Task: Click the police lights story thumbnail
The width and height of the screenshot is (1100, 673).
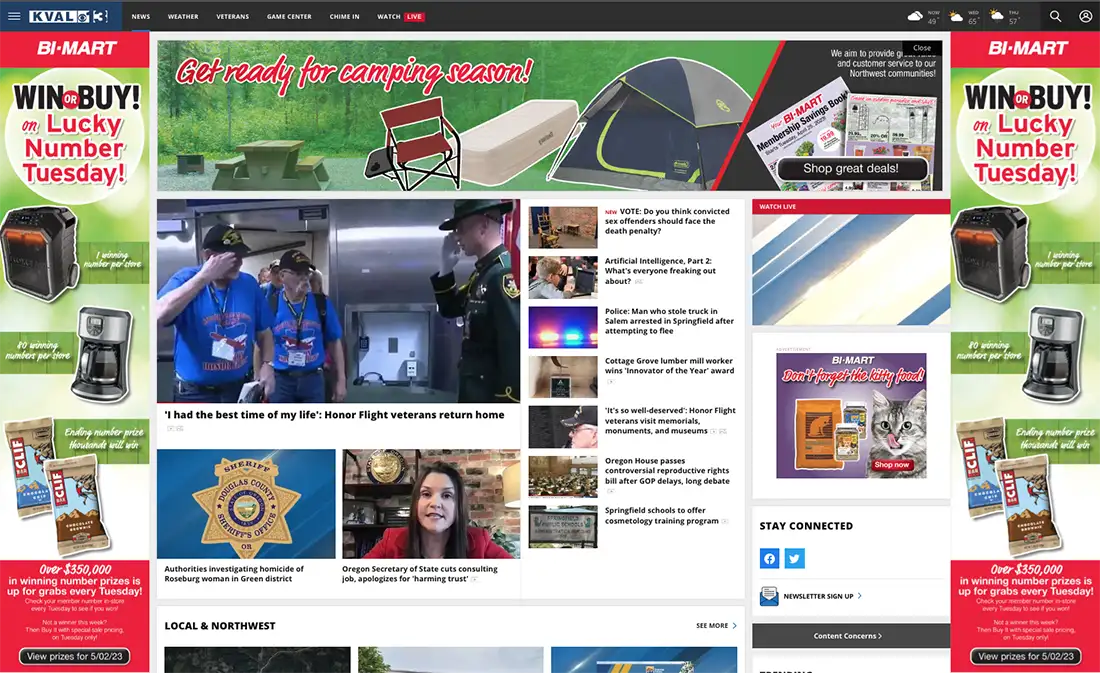Action: pyautogui.click(x=563, y=327)
